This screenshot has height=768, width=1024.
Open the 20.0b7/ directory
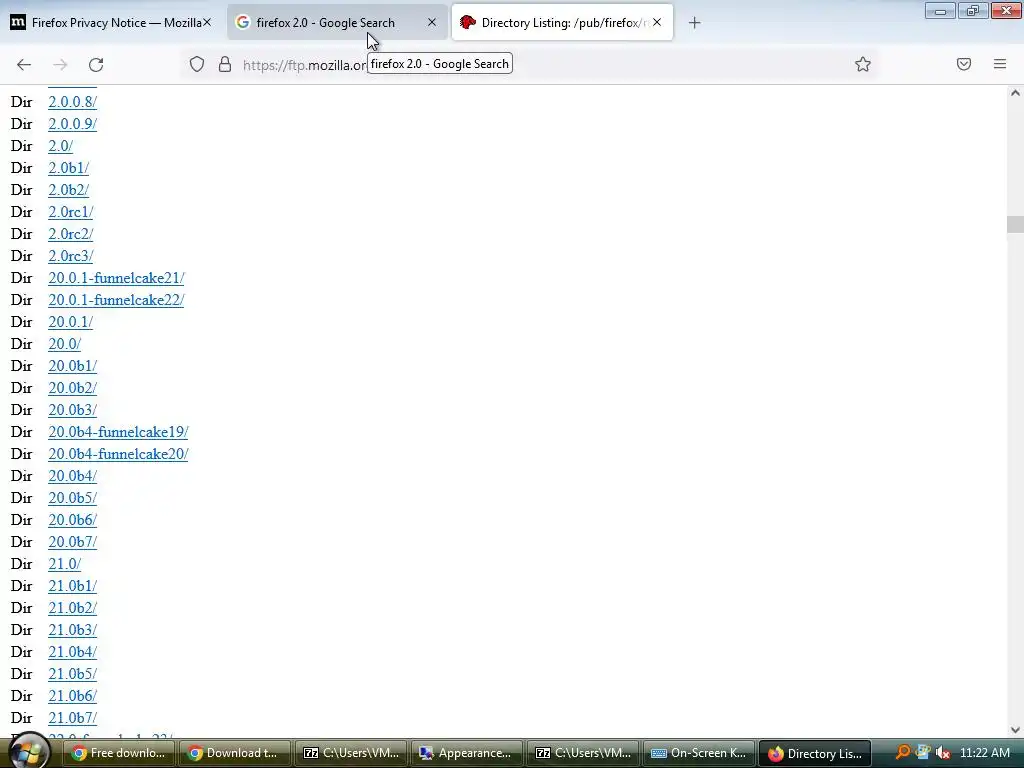coord(72,542)
